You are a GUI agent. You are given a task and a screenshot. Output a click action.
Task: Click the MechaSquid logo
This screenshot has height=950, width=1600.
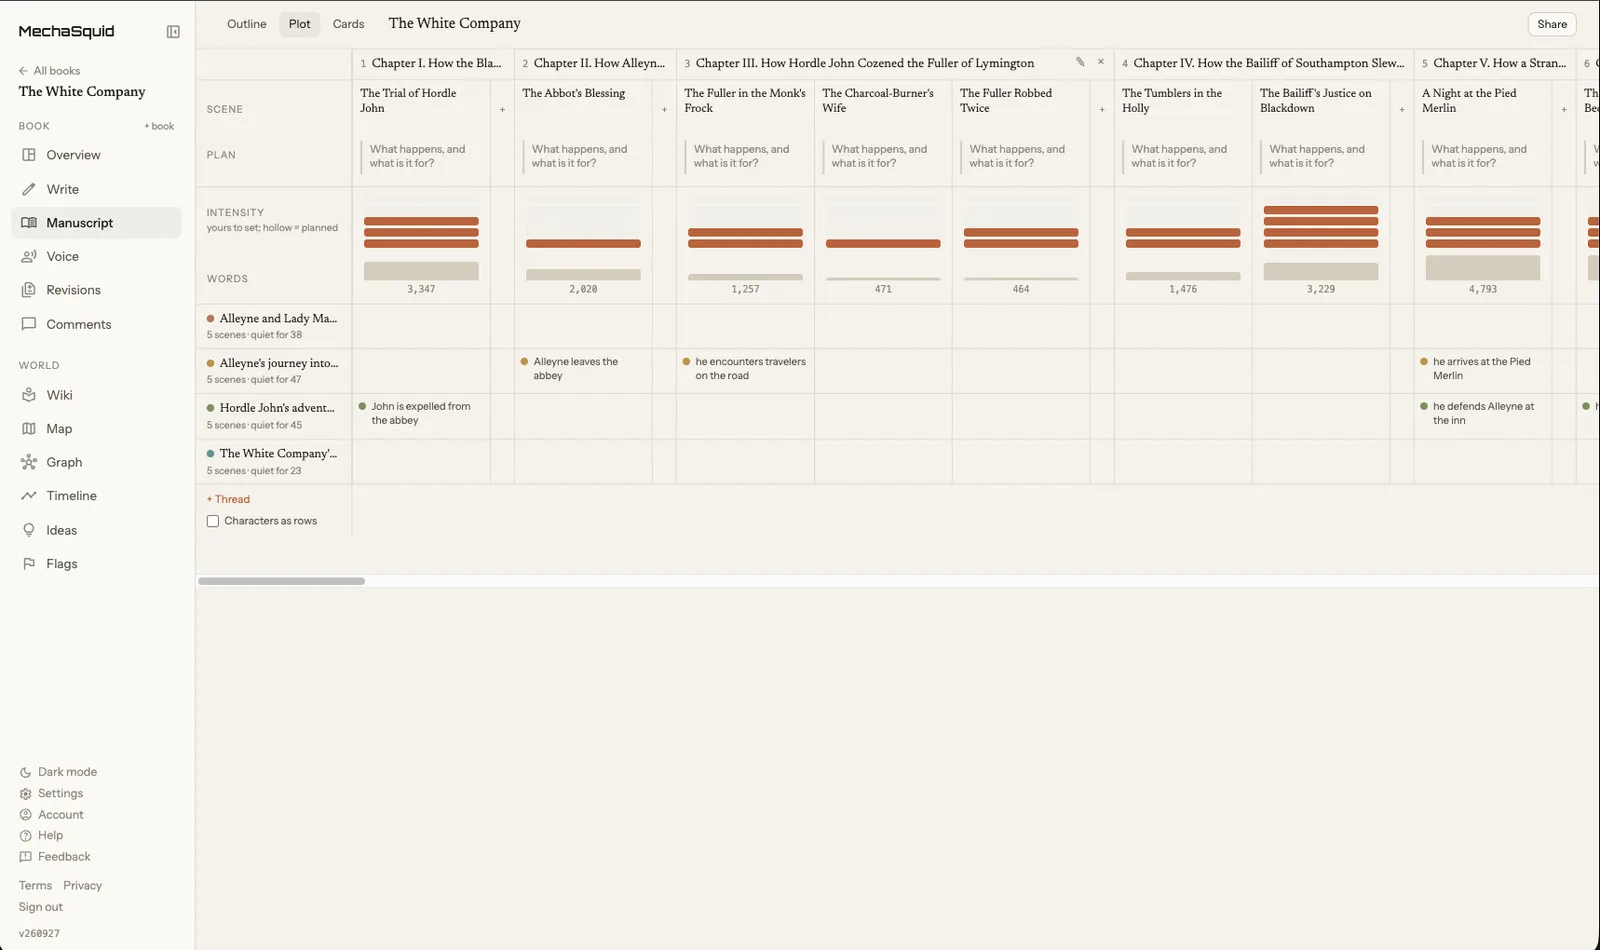coord(66,31)
